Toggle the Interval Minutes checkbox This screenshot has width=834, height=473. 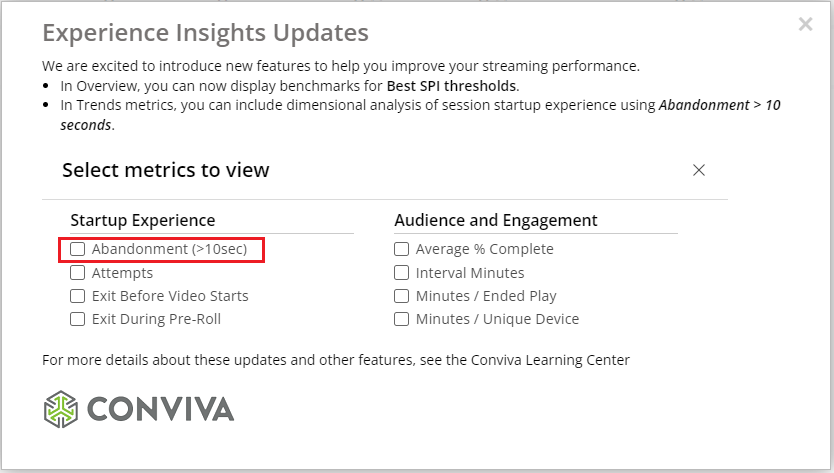tap(402, 273)
